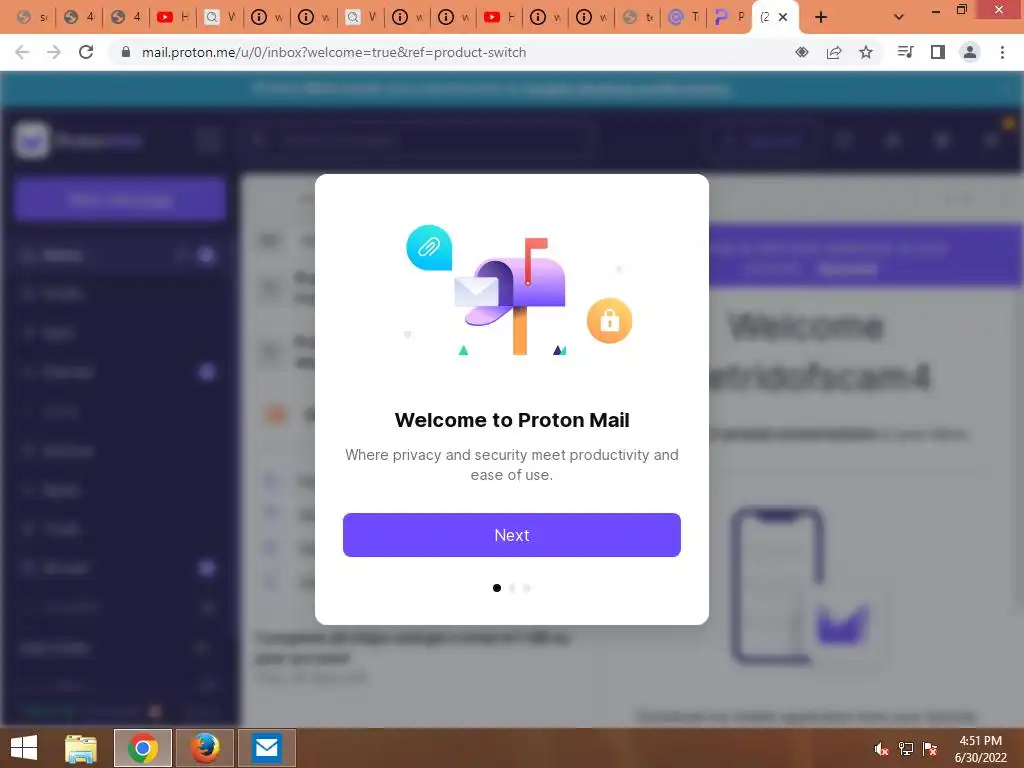Select the third onboarding step dot
The width and height of the screenshot is (1024, 768).
pyautogui.click(x=527, y=588)
